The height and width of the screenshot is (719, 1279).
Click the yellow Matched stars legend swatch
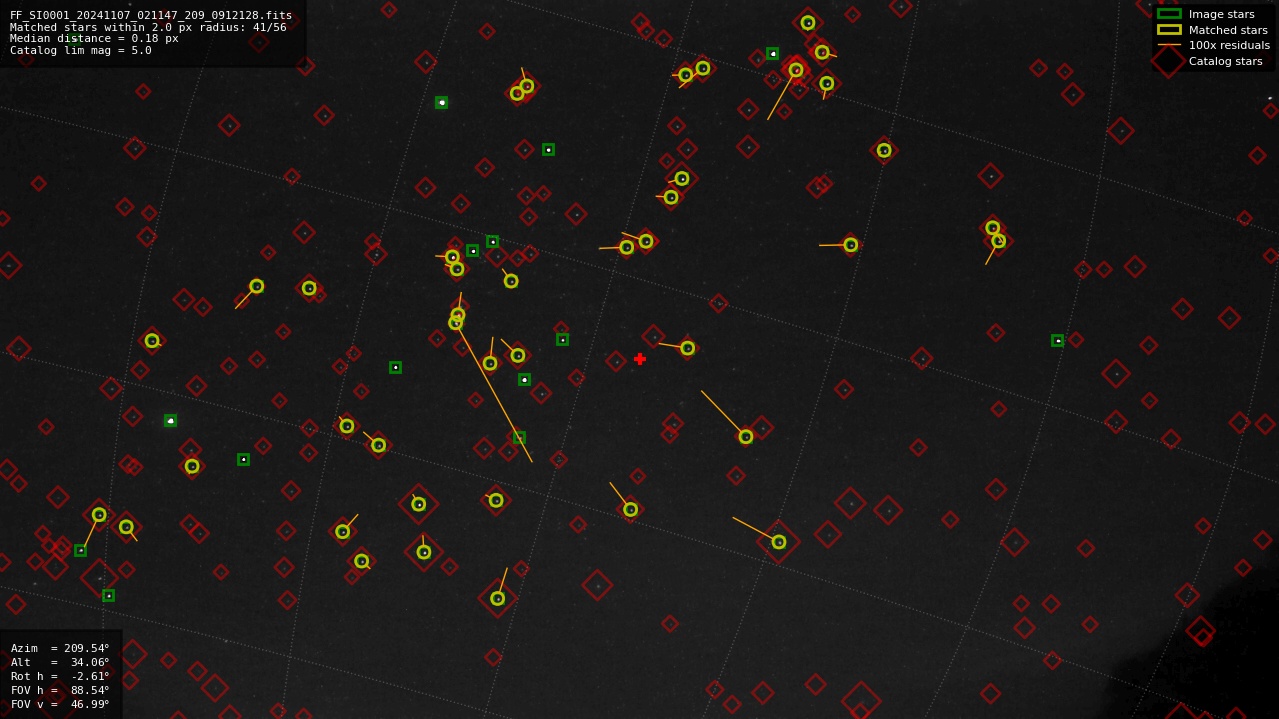click(x=1169, y=30)
